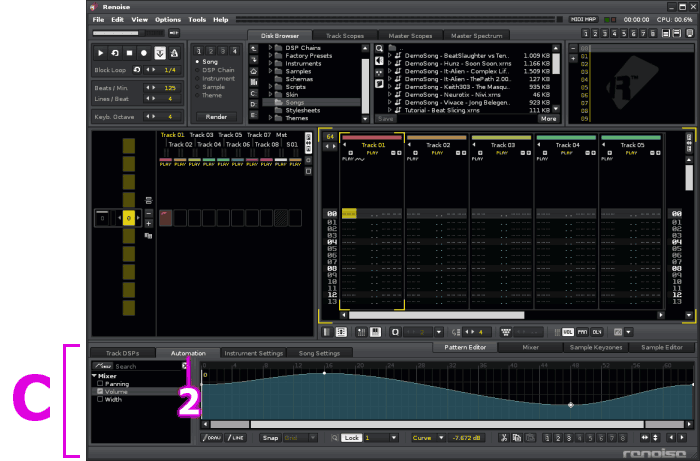
Task: Enable record / edit mode button
Action: (x=144, y=53)
